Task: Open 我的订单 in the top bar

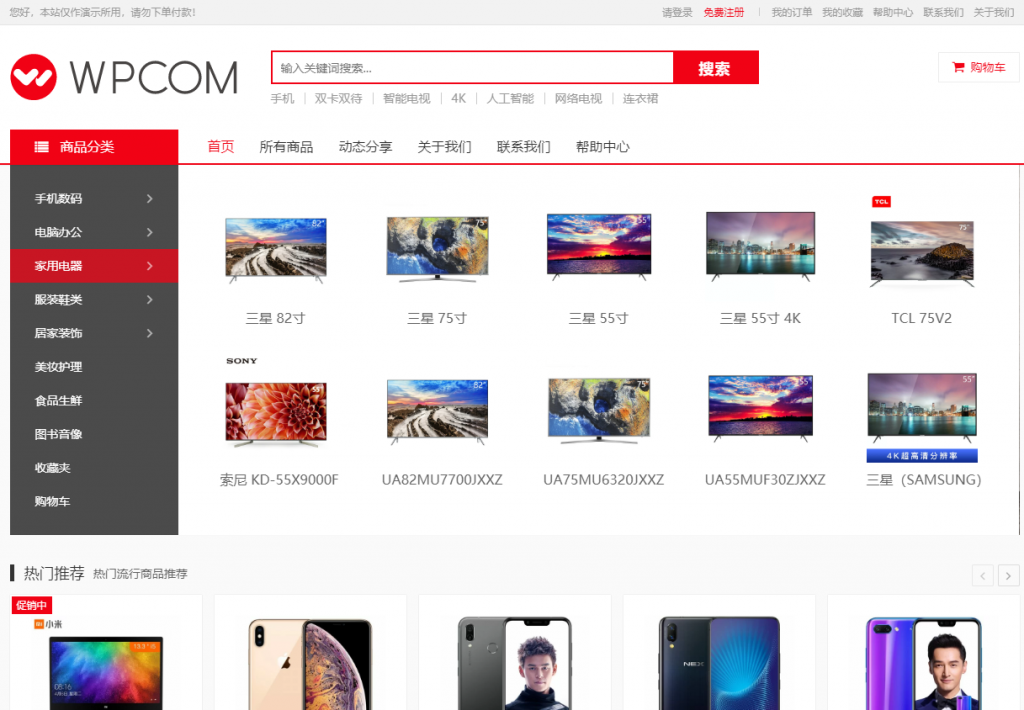Action: click(x=792, y=12)
